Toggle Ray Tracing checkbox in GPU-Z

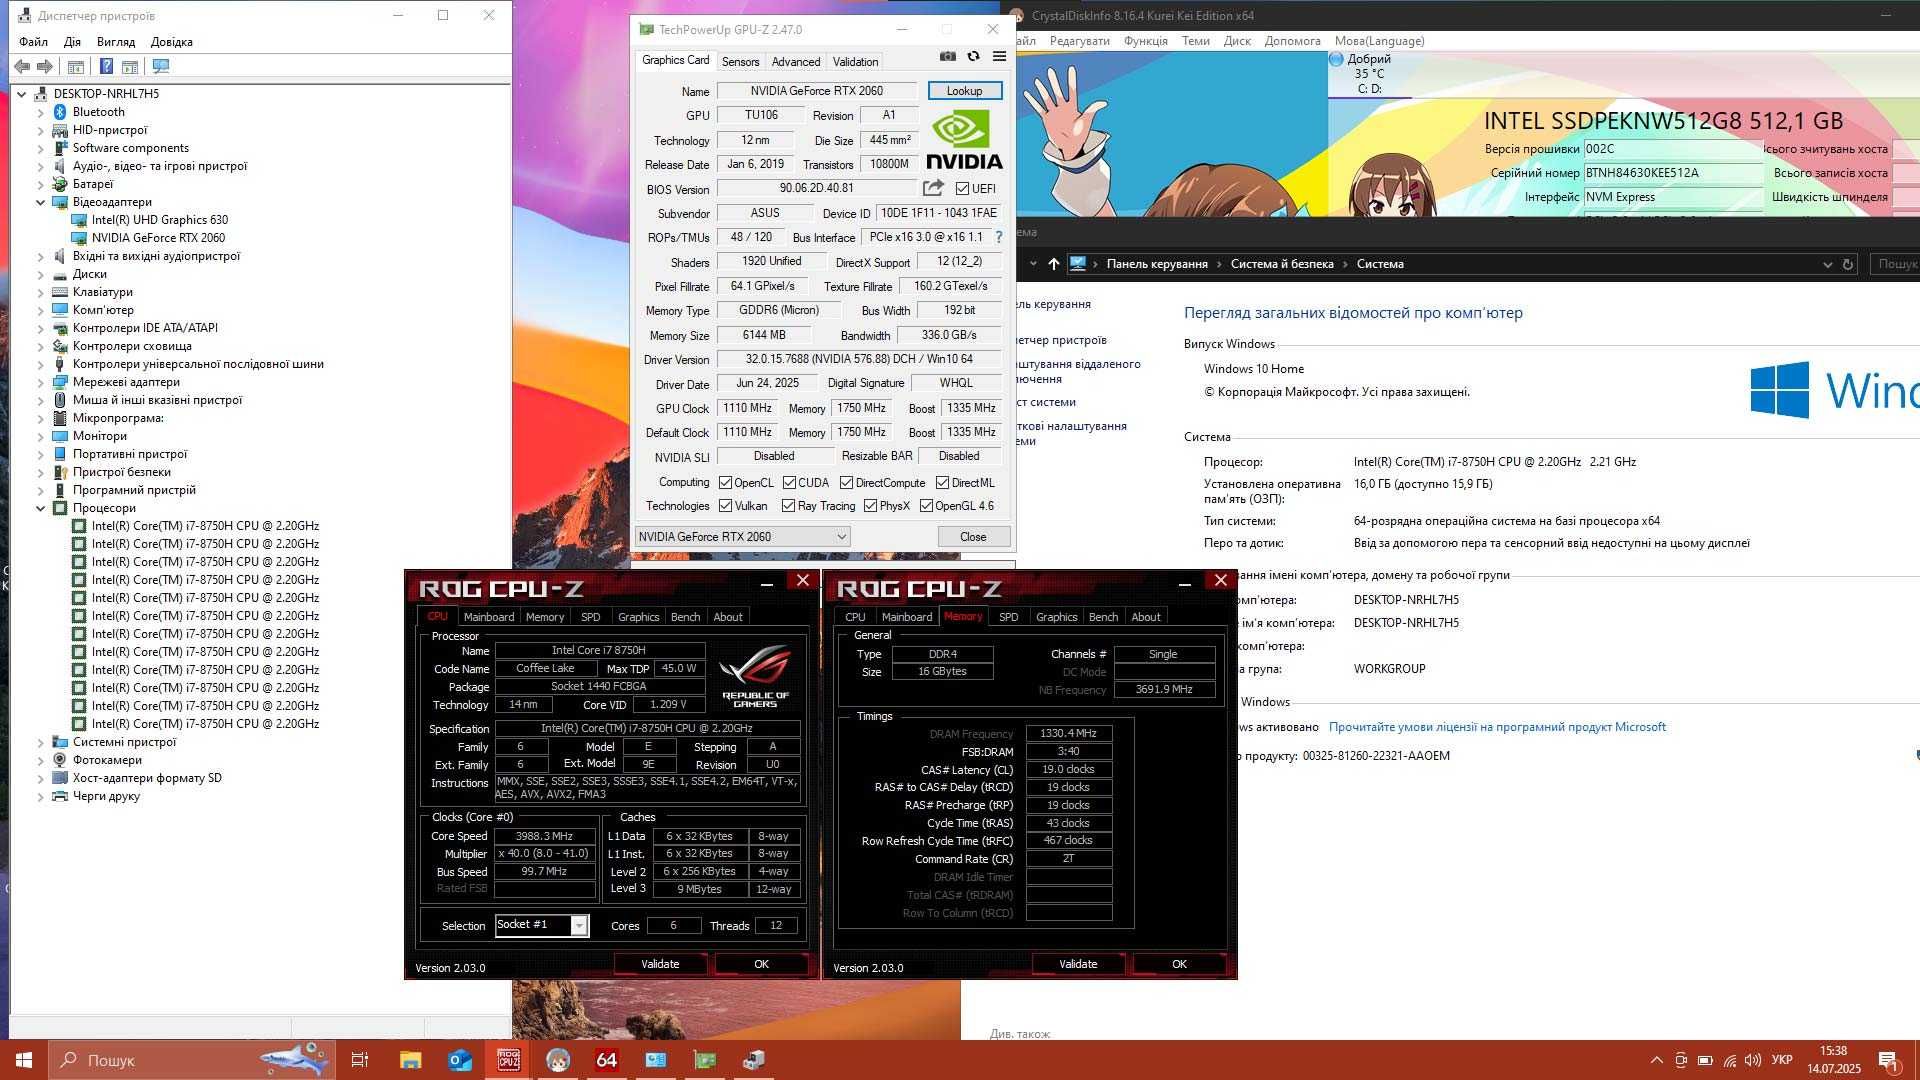click(788, 506)
